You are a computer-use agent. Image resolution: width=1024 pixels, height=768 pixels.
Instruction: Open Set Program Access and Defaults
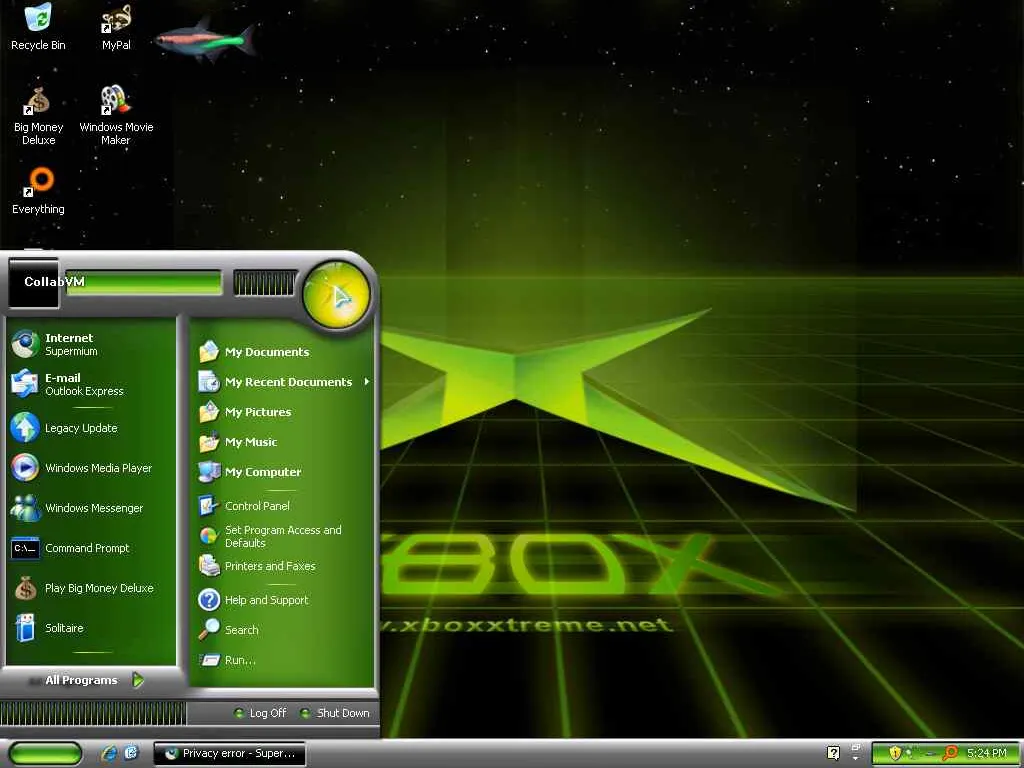click(283, 536)
